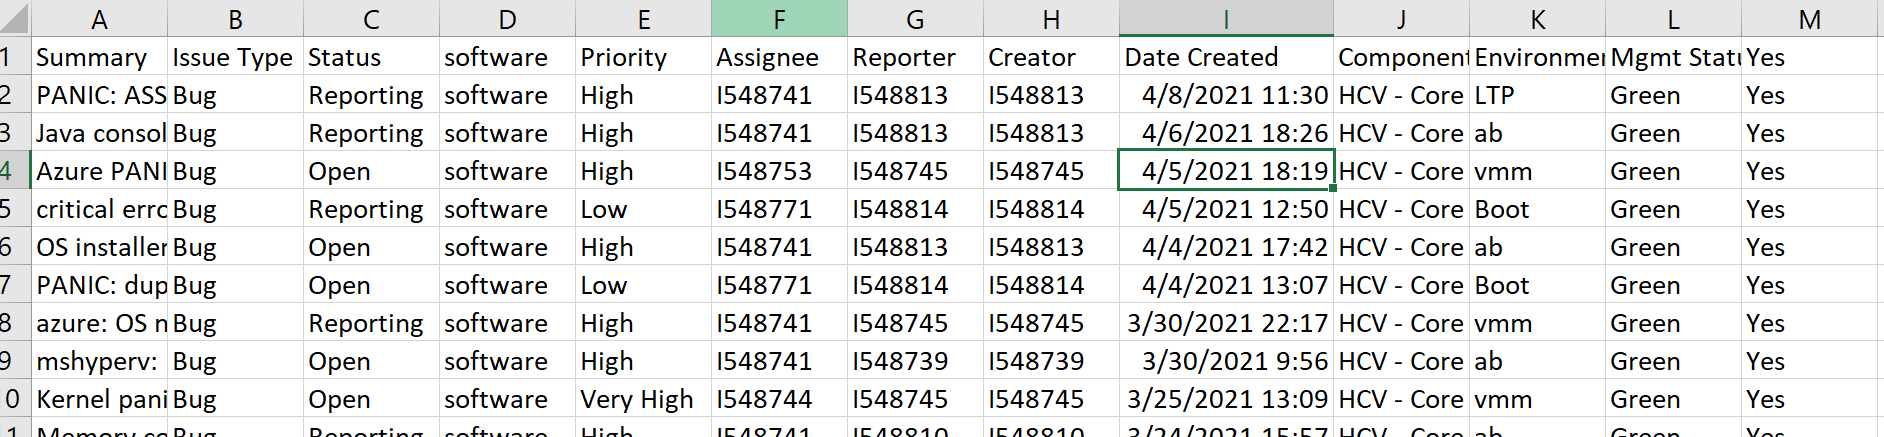The height and width of the screenshot is (437, 1884).
Task: Click the LTP environment cell
Action: tap(1537, 95)
